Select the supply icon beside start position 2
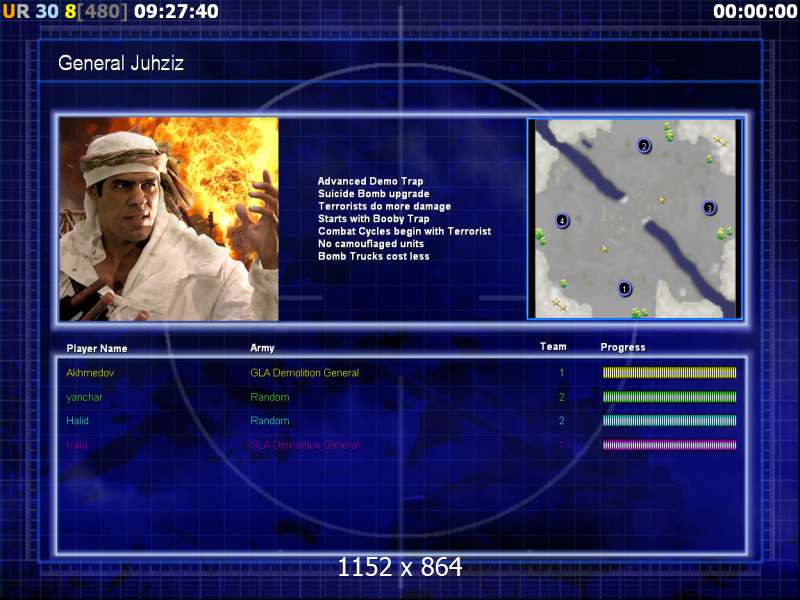This screenshot has height=600, width=800. click(668, 131)
